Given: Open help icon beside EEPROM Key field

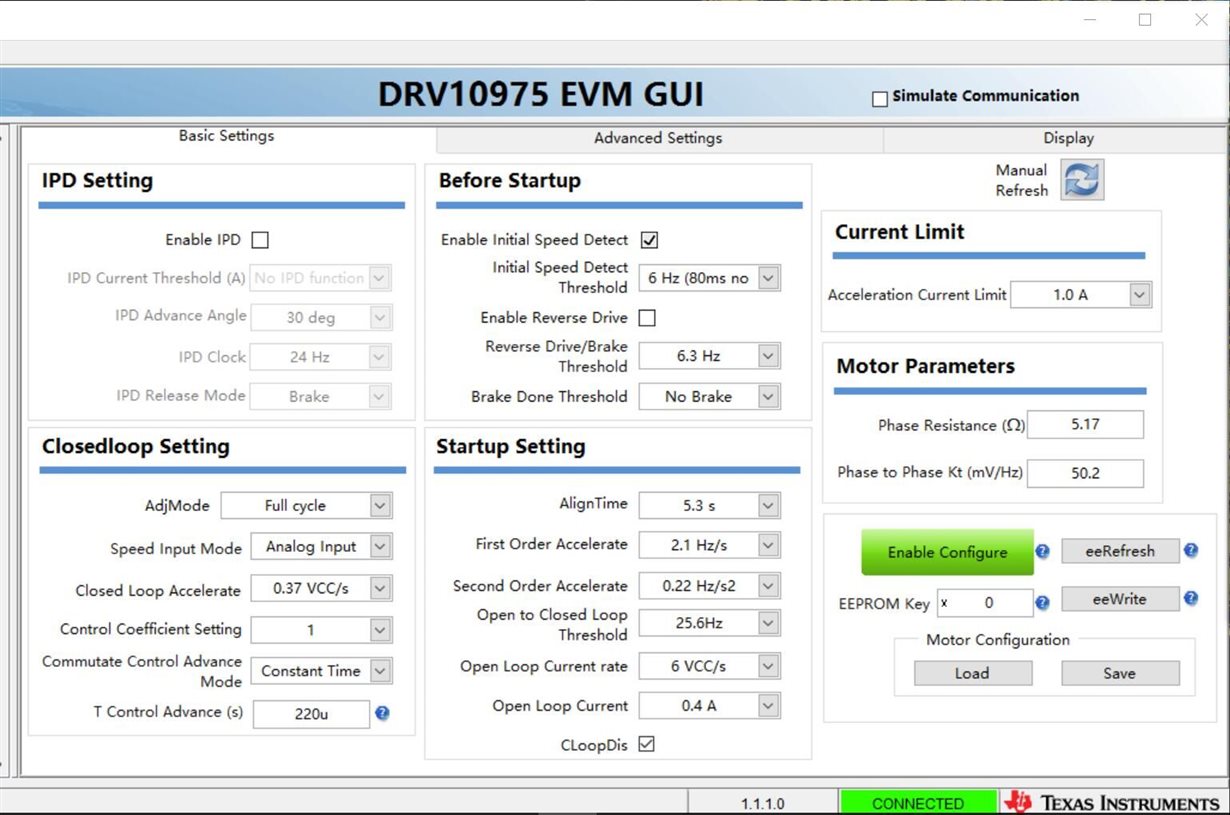Looking at the screenshot, I should coord(1042,602).
